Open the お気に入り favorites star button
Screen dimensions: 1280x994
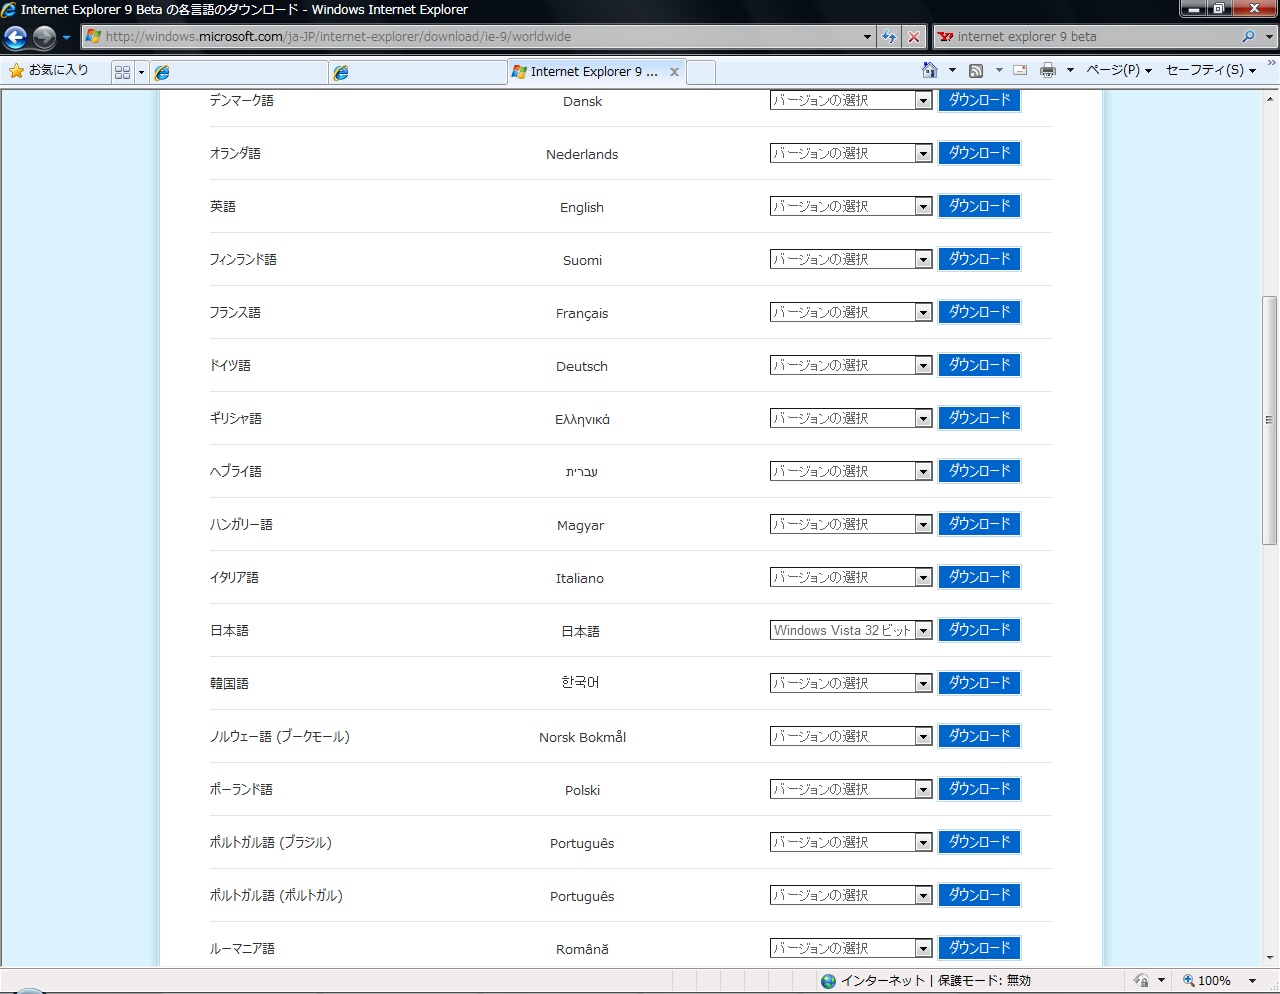(48, 70)
